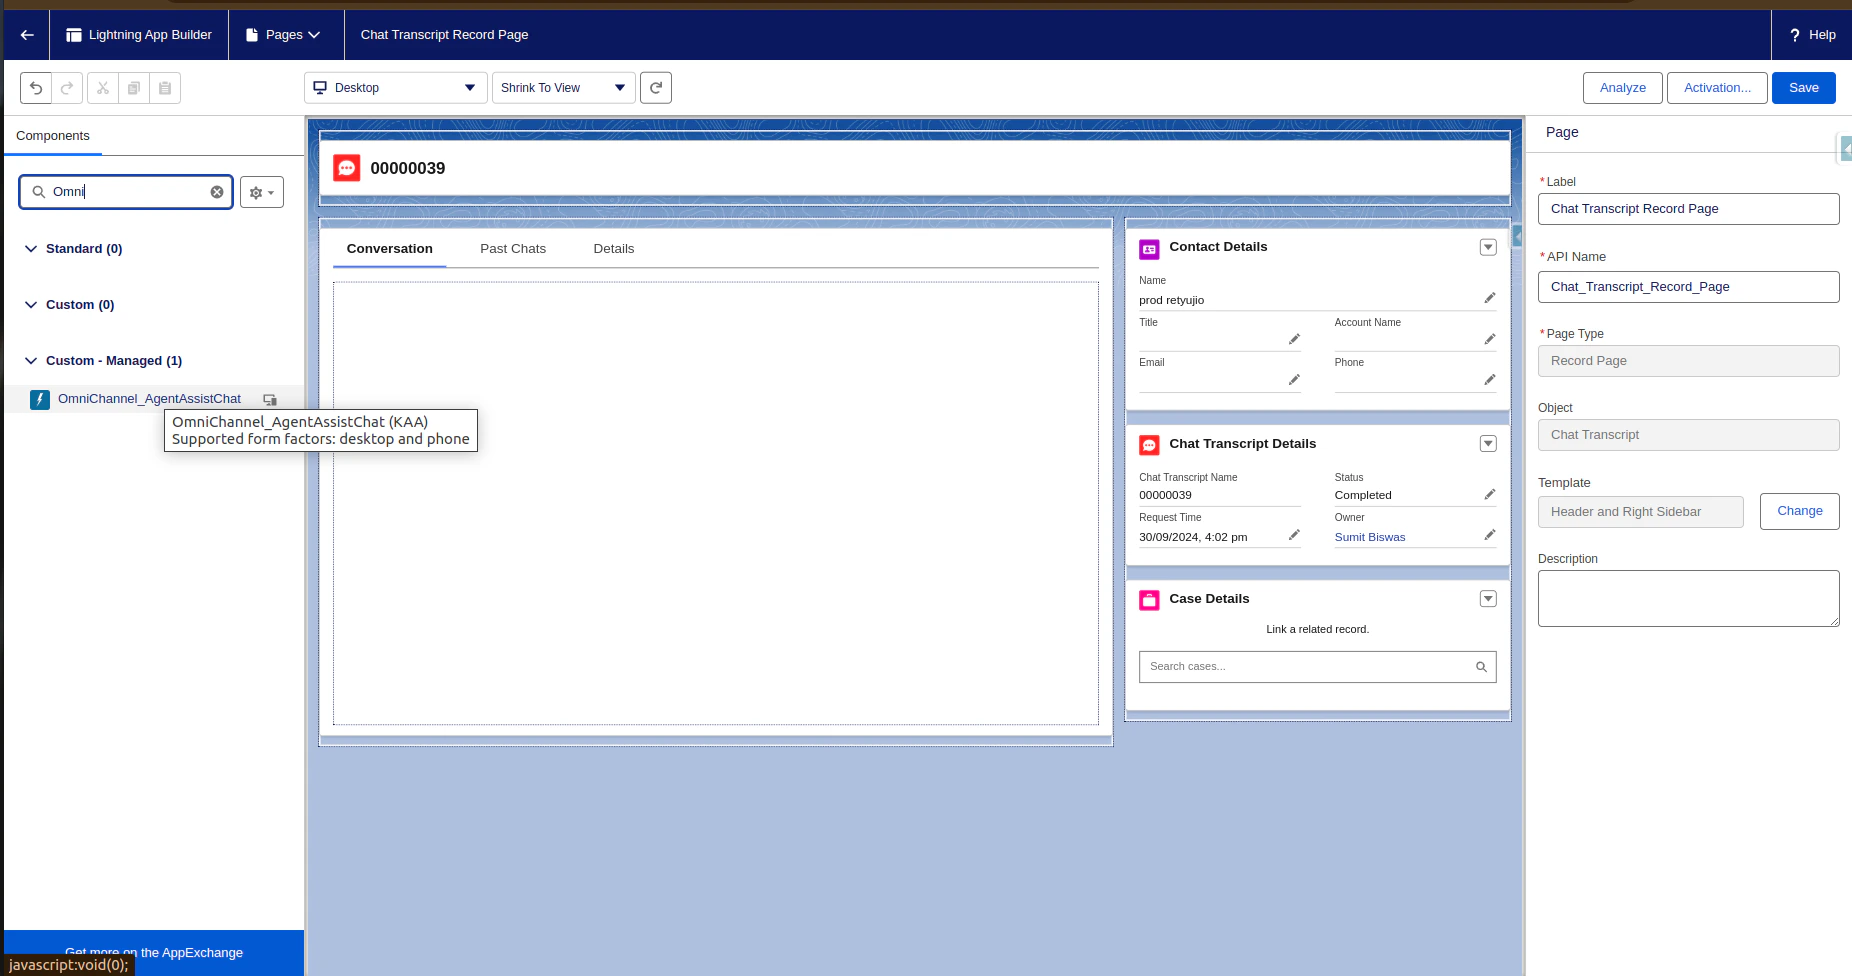Screen dimensions: 1852x976
Task: Click the pencil icon next to Status Completed
Action: point(1489,494)
